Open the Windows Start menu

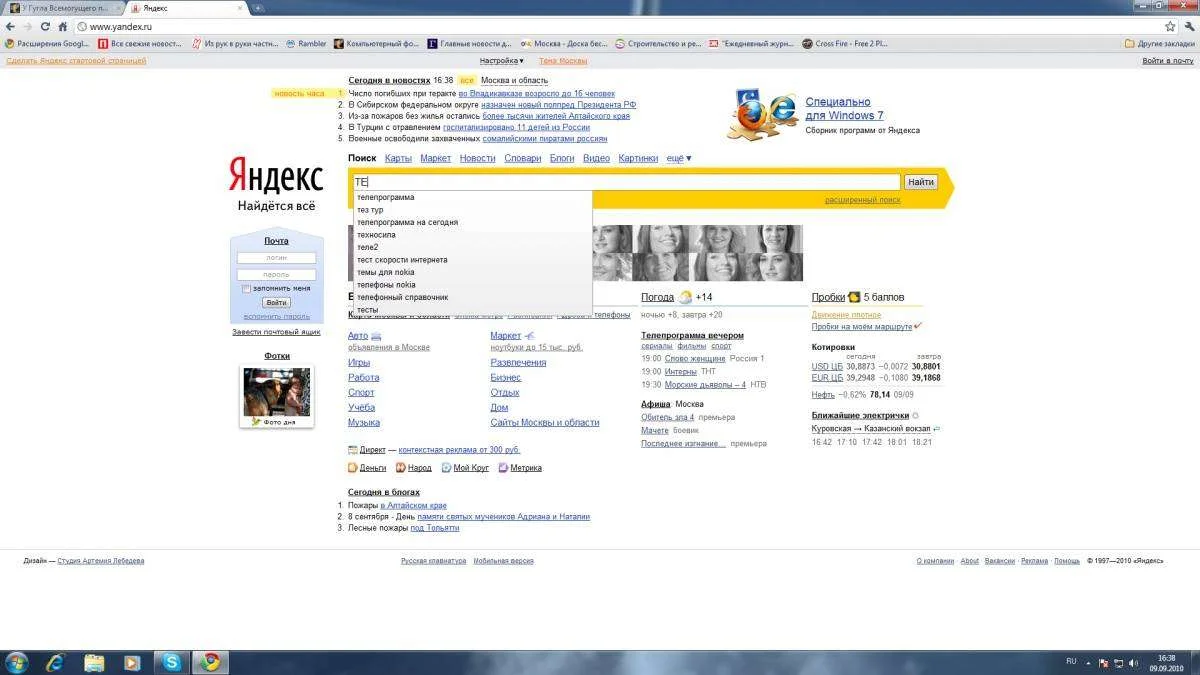pos(17,662)
